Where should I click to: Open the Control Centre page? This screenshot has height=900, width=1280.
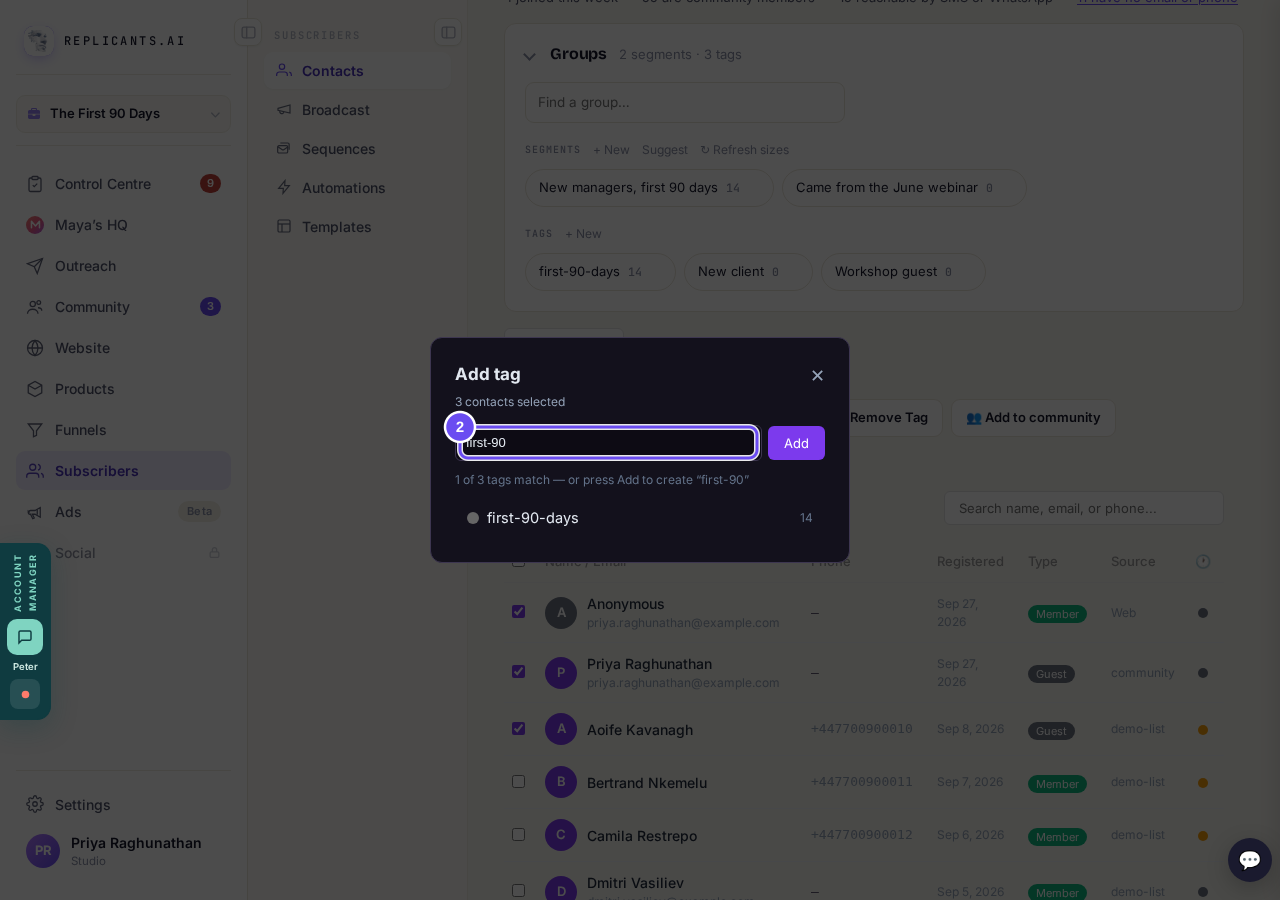123,184
